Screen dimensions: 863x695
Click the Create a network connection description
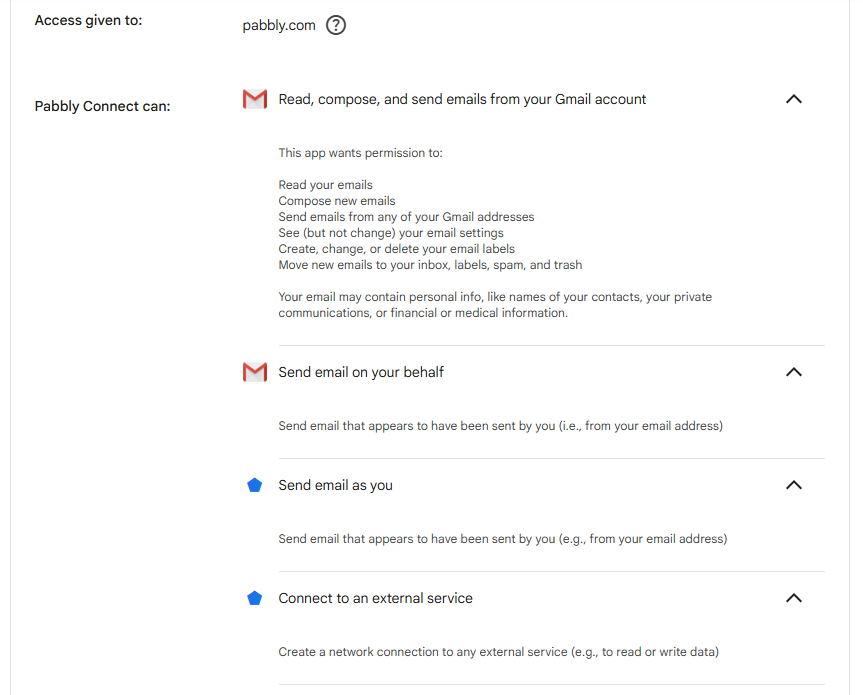click(499, 652)
